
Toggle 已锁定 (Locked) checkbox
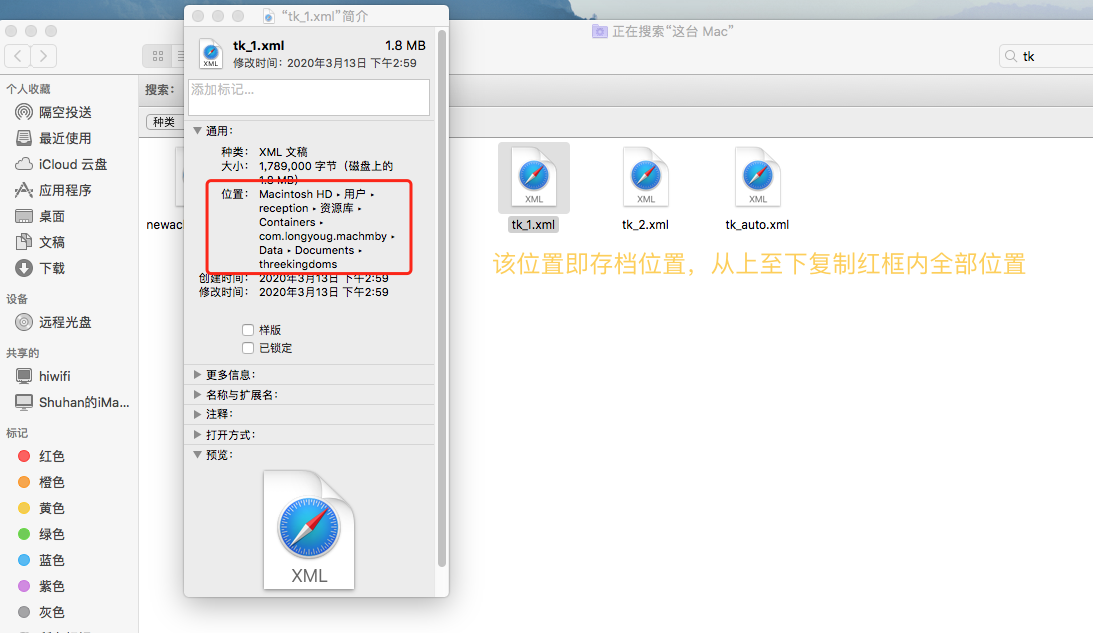247,348
